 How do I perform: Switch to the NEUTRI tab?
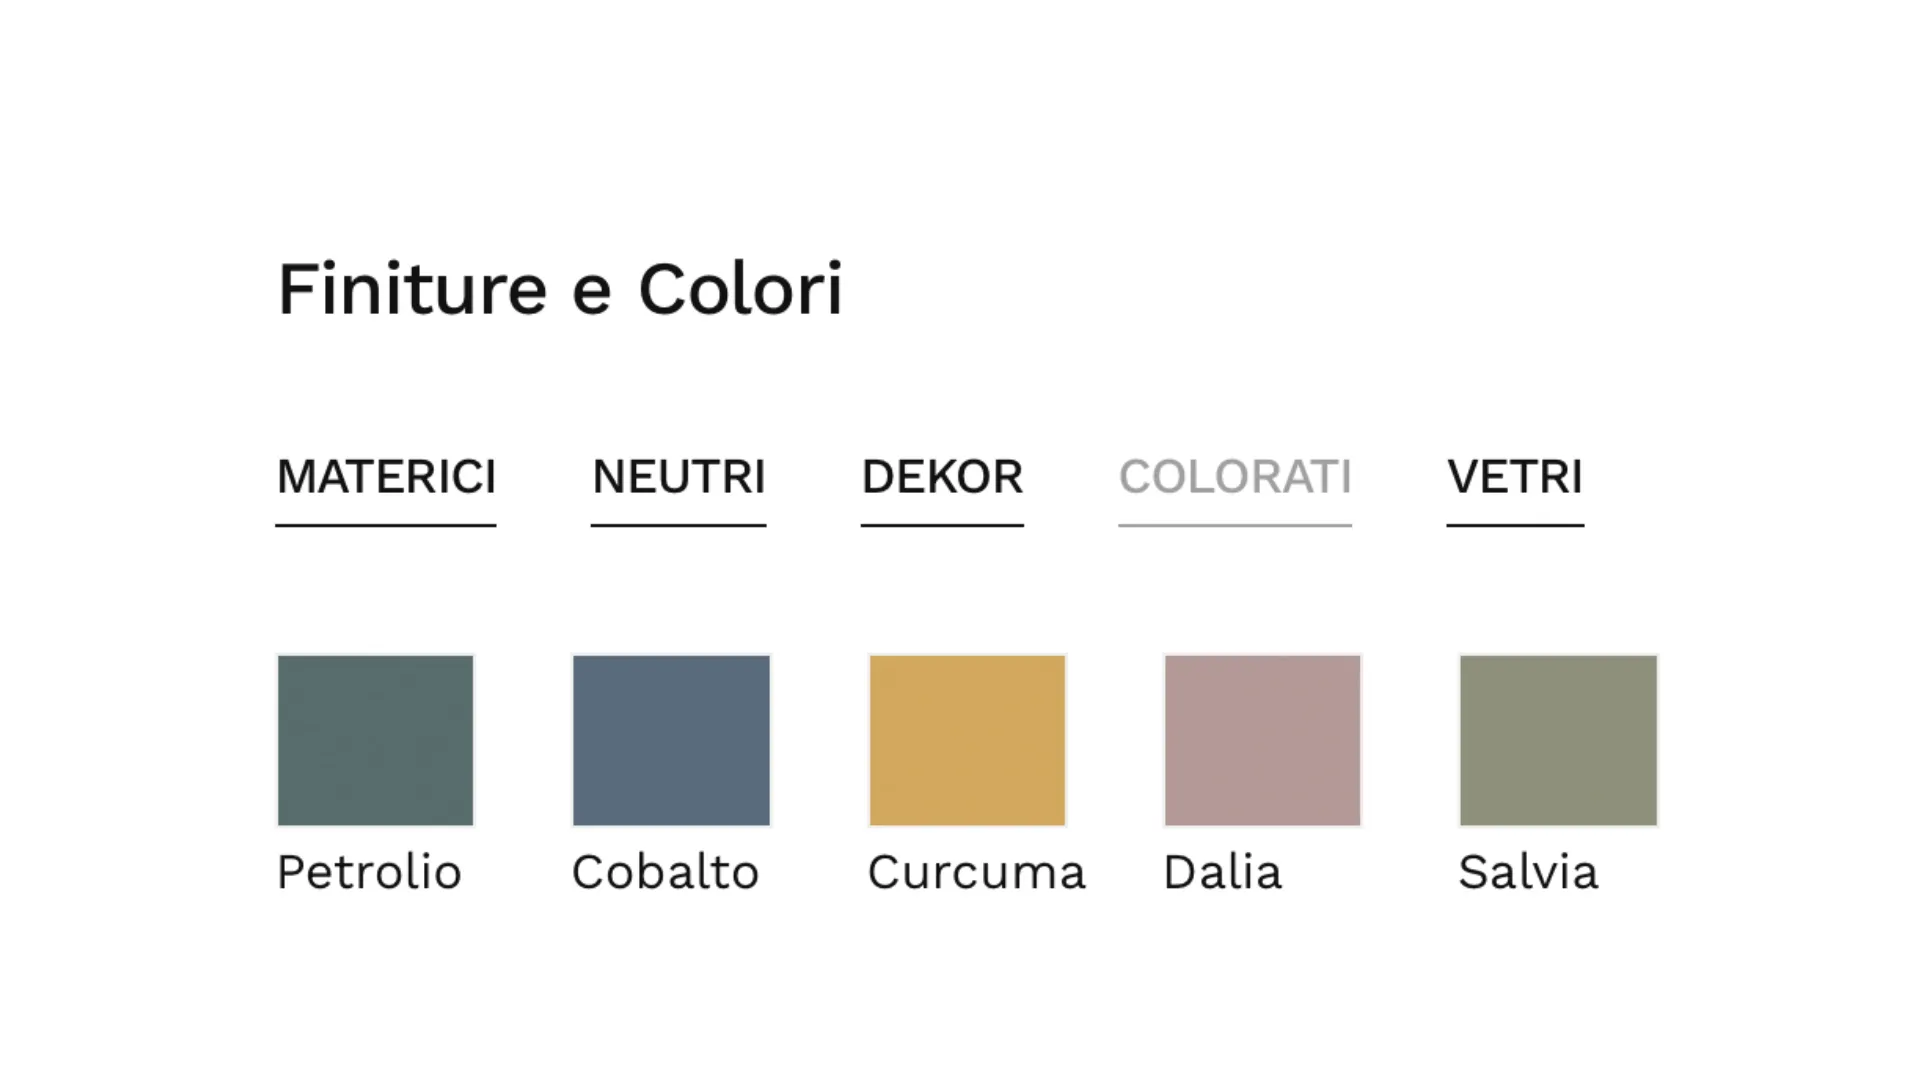click(678, 477)
